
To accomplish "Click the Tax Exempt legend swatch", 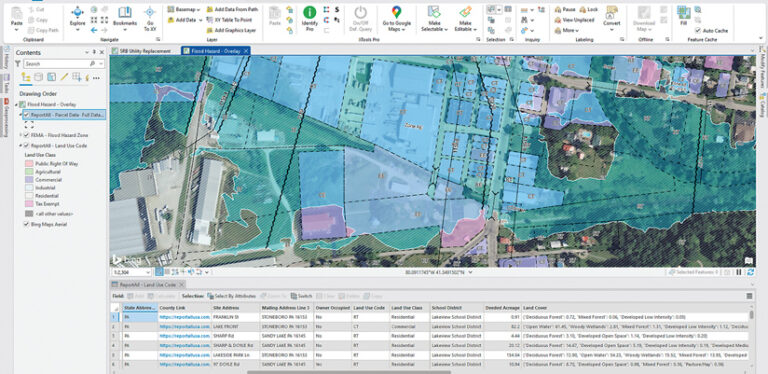I will [29, 203].
